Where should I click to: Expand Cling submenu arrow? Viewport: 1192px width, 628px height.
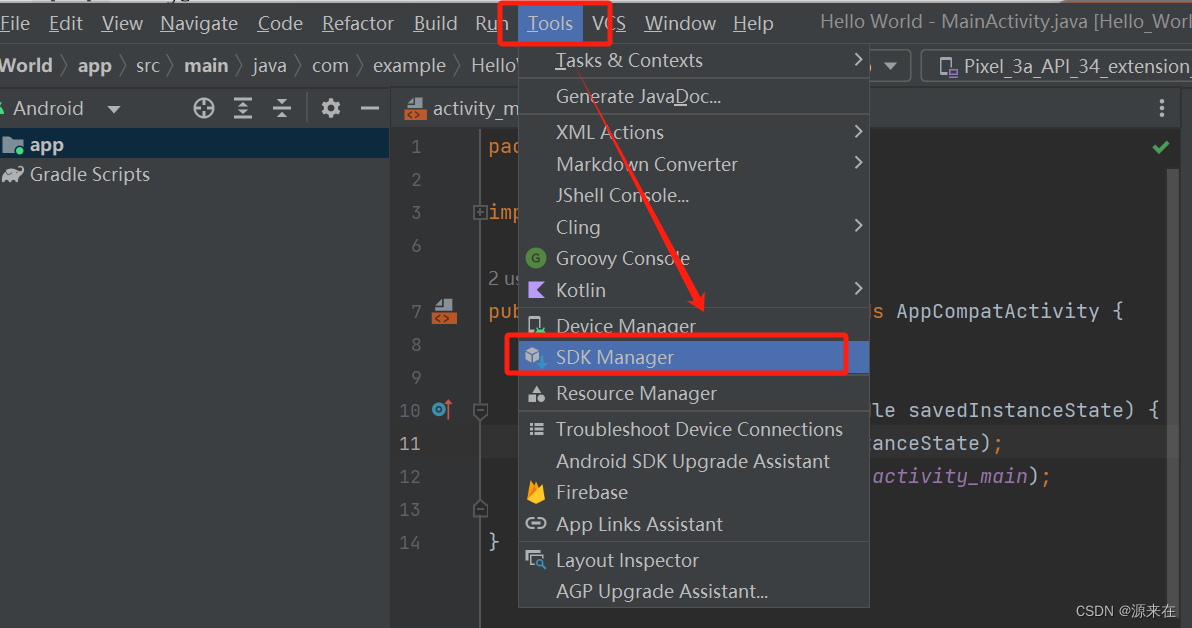(858, 226)
